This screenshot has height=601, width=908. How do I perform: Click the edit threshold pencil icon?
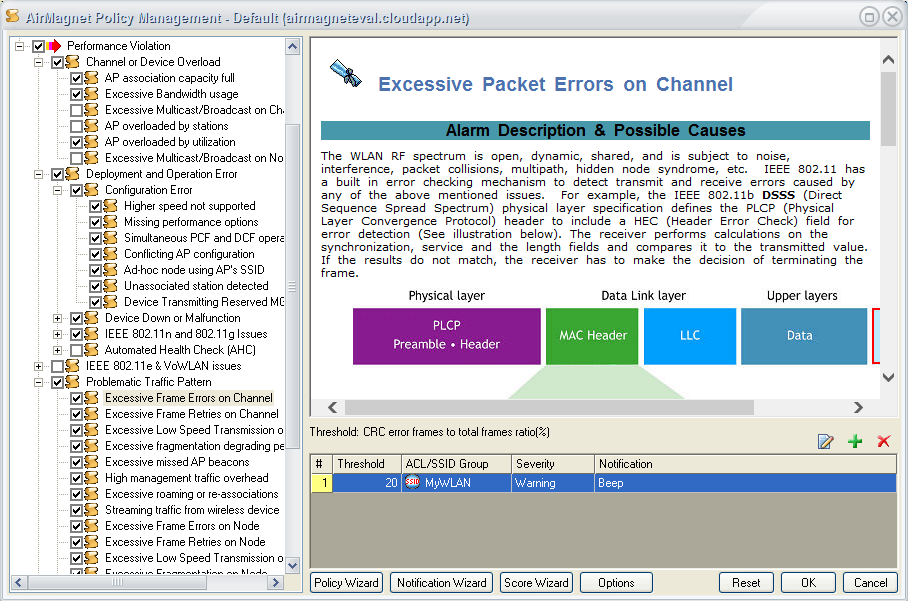[826, 441]
